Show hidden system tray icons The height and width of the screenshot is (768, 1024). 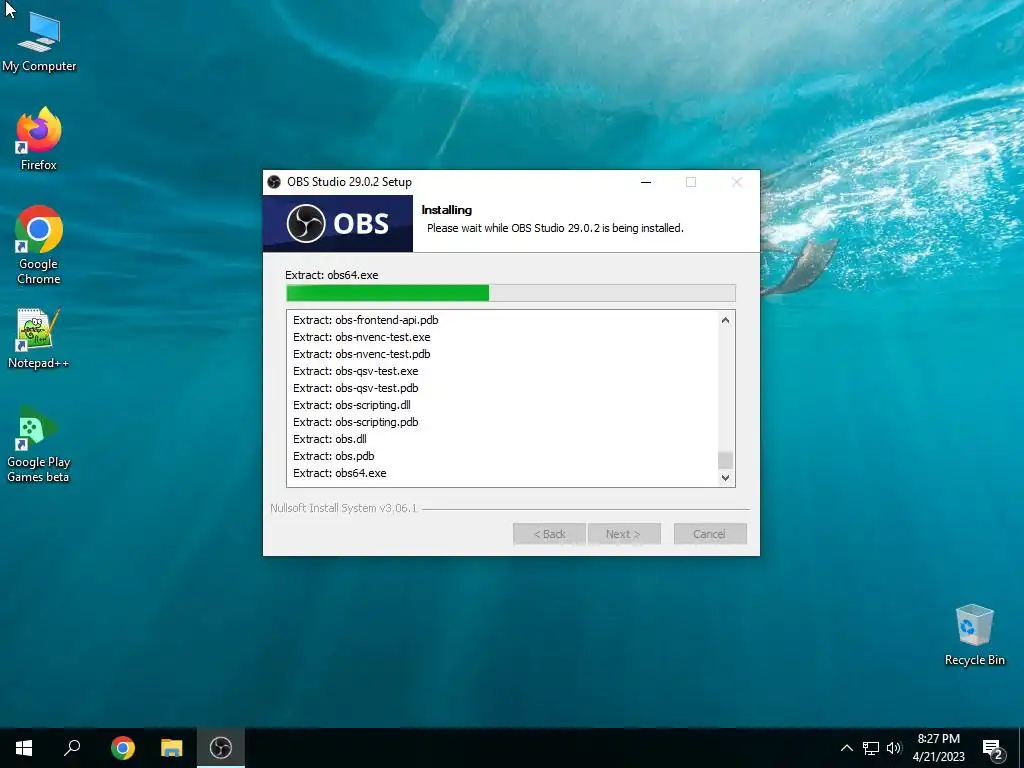(x=846, y=748)
